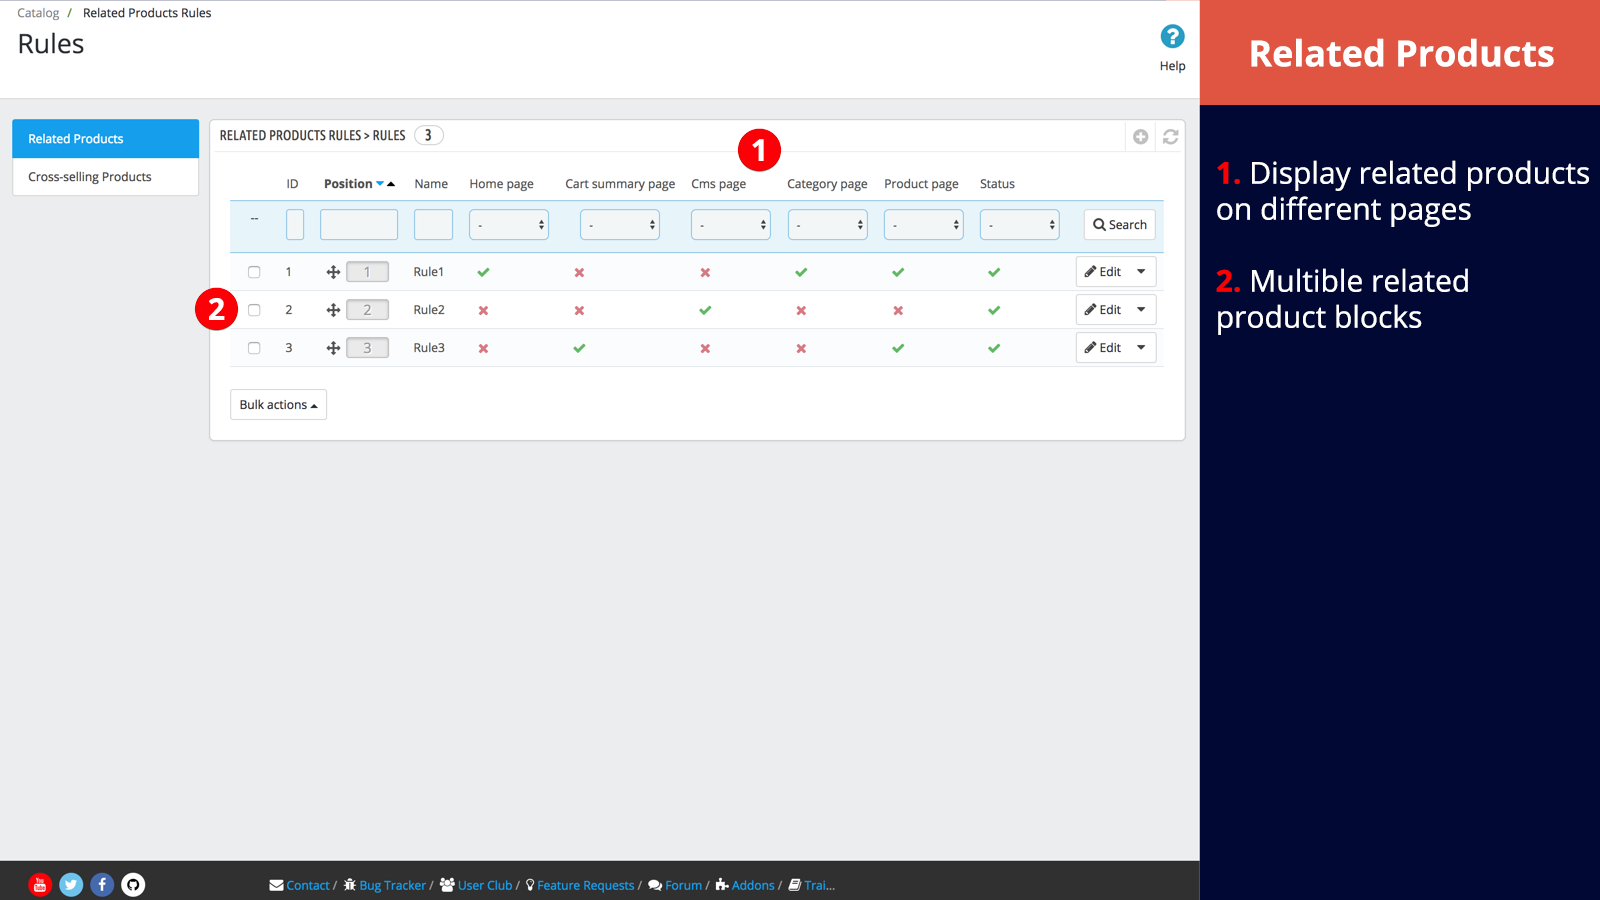The image size is (1600, 900).
Task: Select the checkbox for Rule2
Action: (254, 310)
